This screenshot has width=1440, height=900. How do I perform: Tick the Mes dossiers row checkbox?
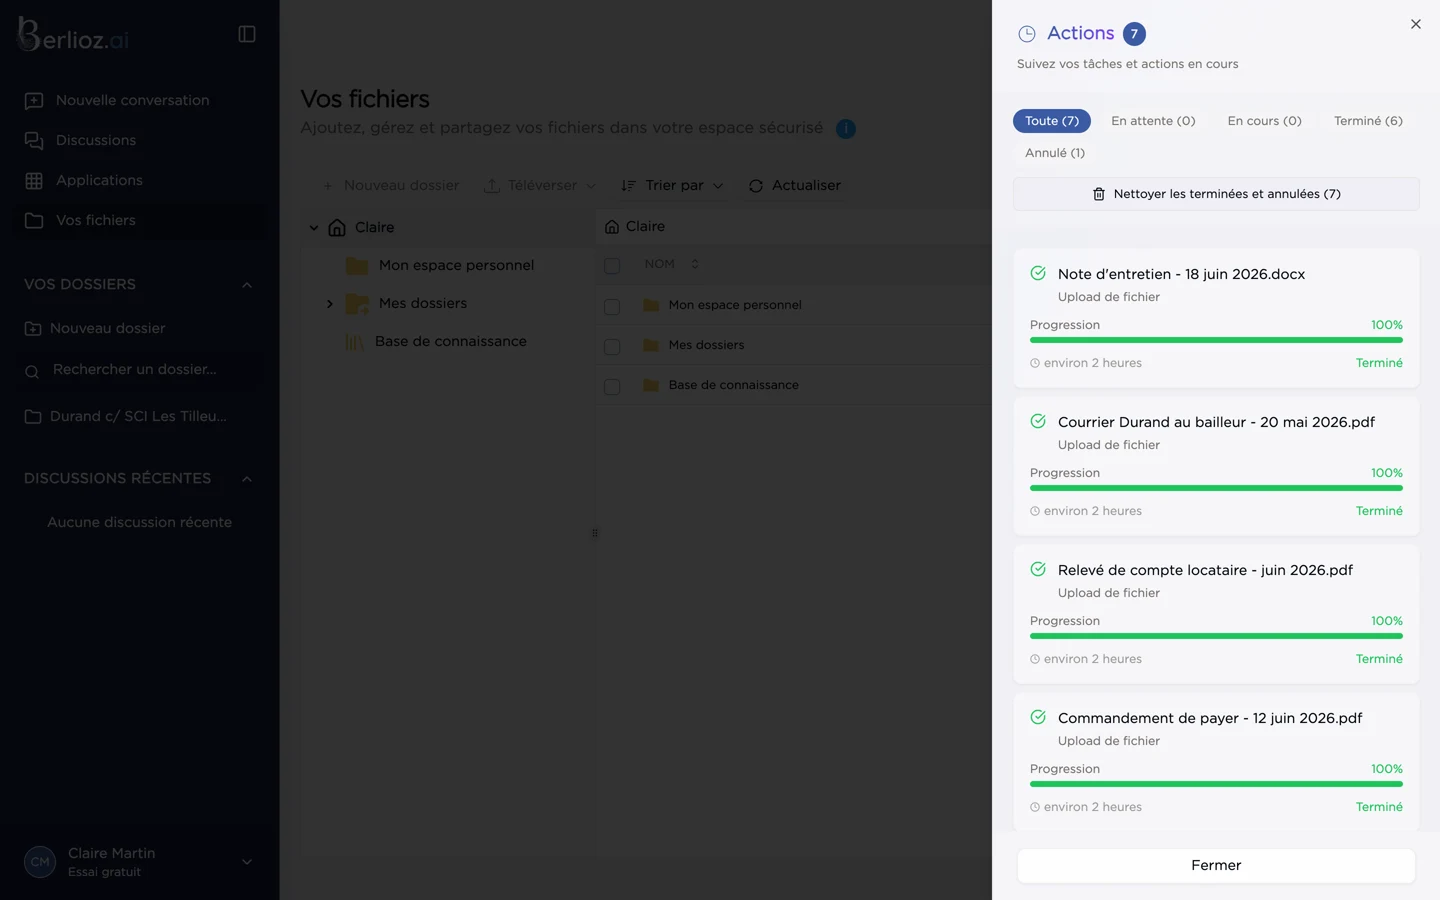[x=612, y=346]
